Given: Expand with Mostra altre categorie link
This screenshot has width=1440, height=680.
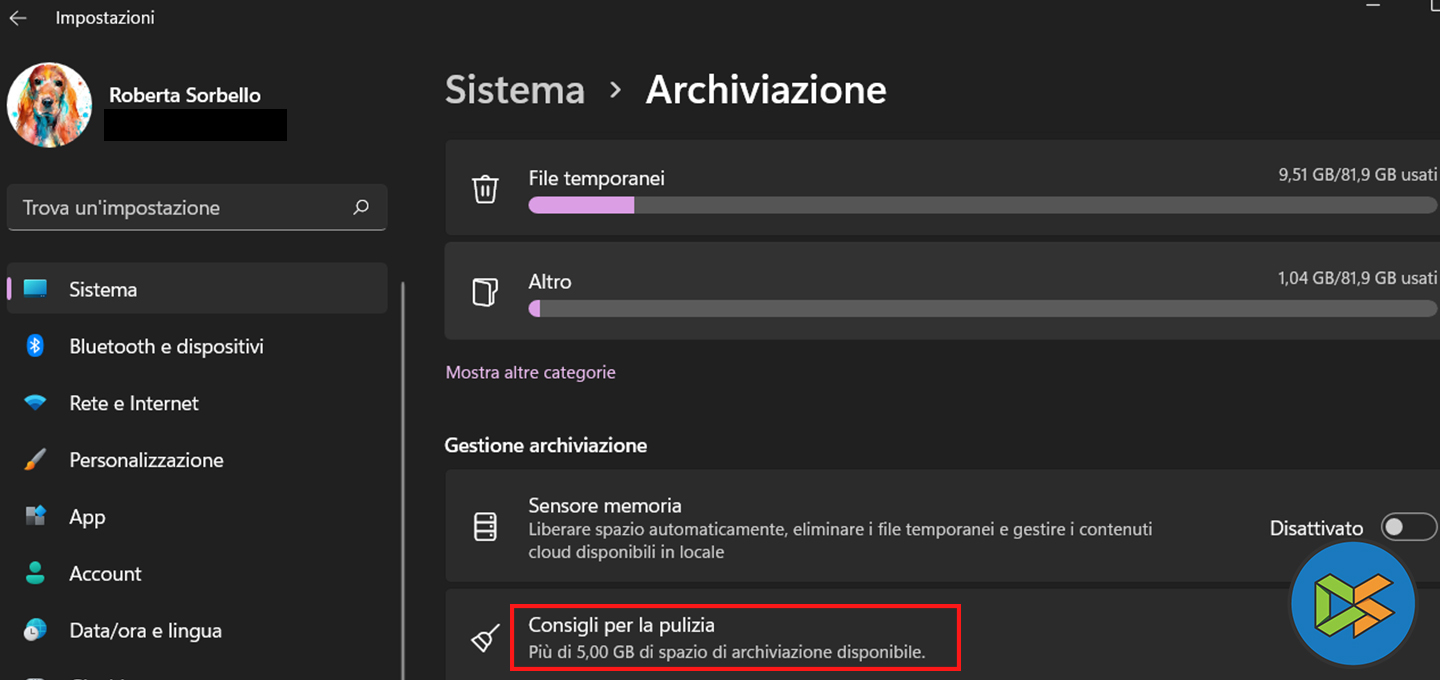Looking at the screenshot, I should pyautogui.click(x=530, y=372).
